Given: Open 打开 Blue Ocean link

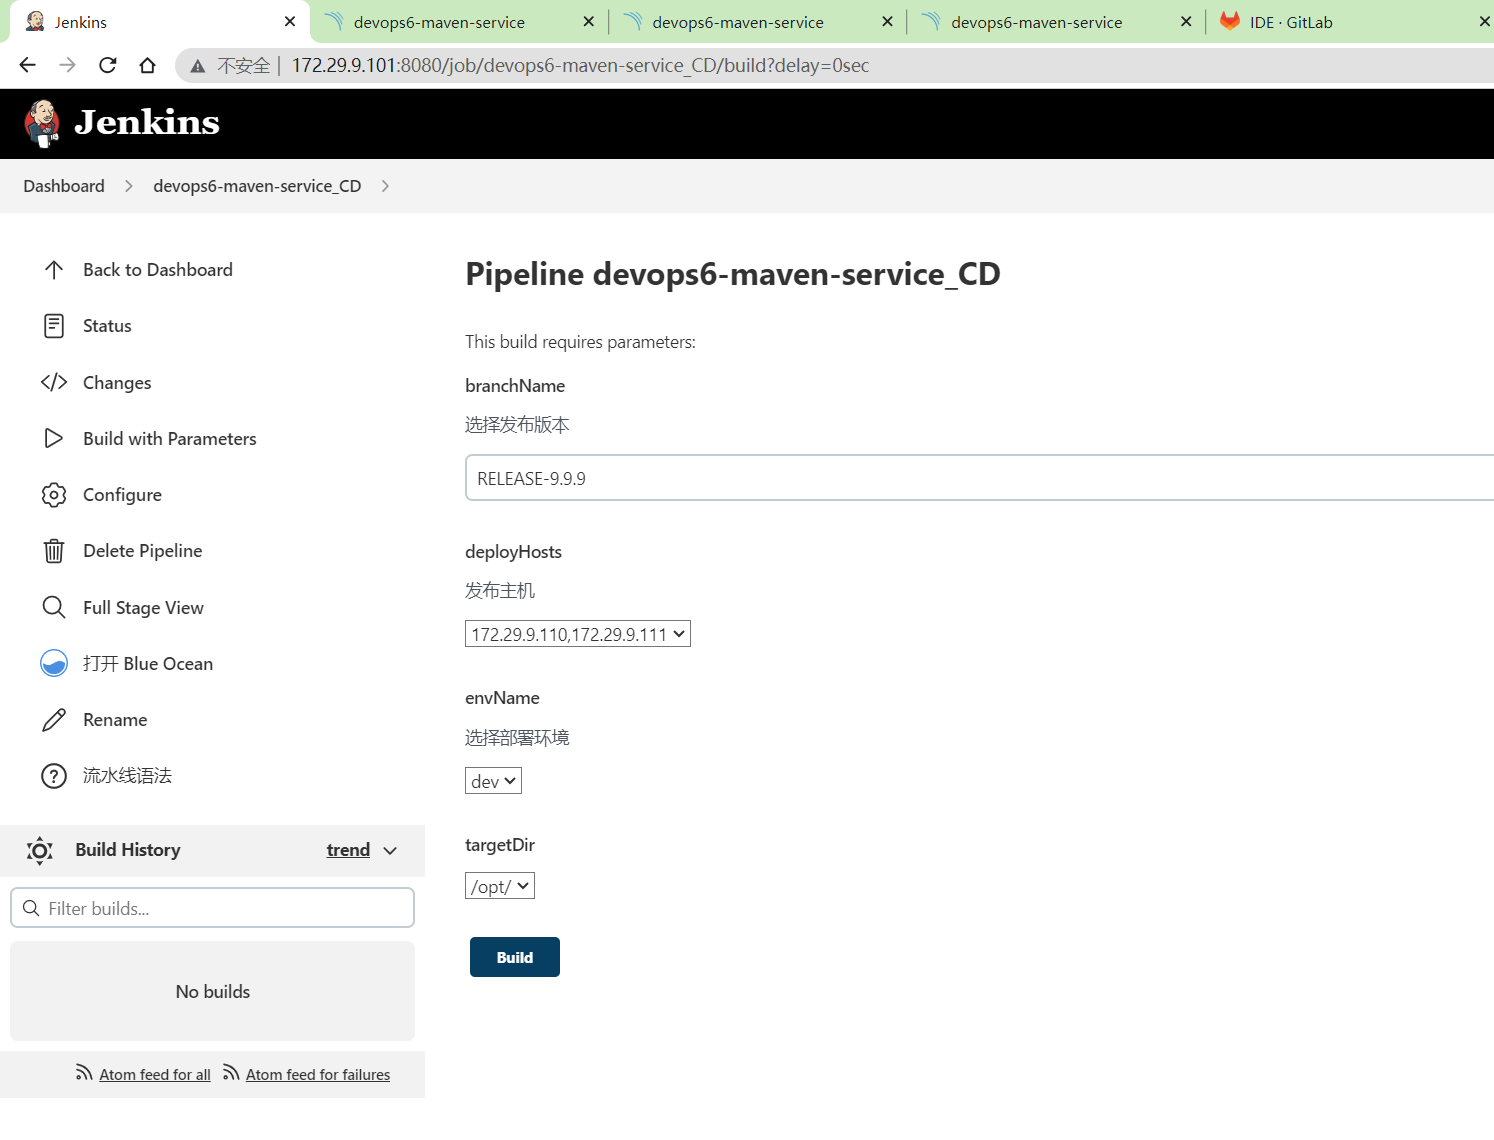Looking at the screenshot, I should point(148,663).
